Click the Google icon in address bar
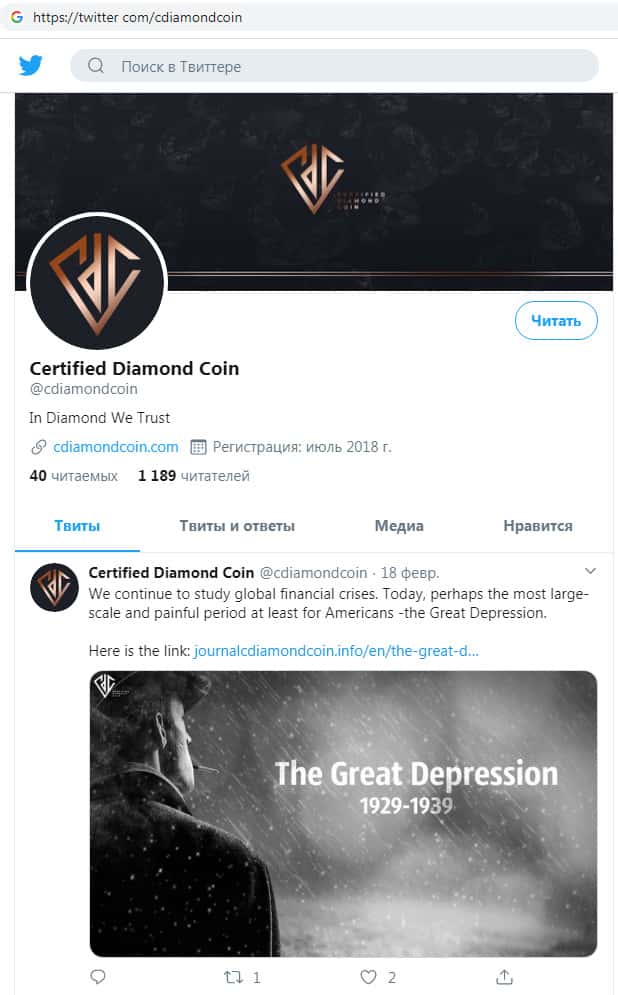The image size is (618, 995). point(17,17)
